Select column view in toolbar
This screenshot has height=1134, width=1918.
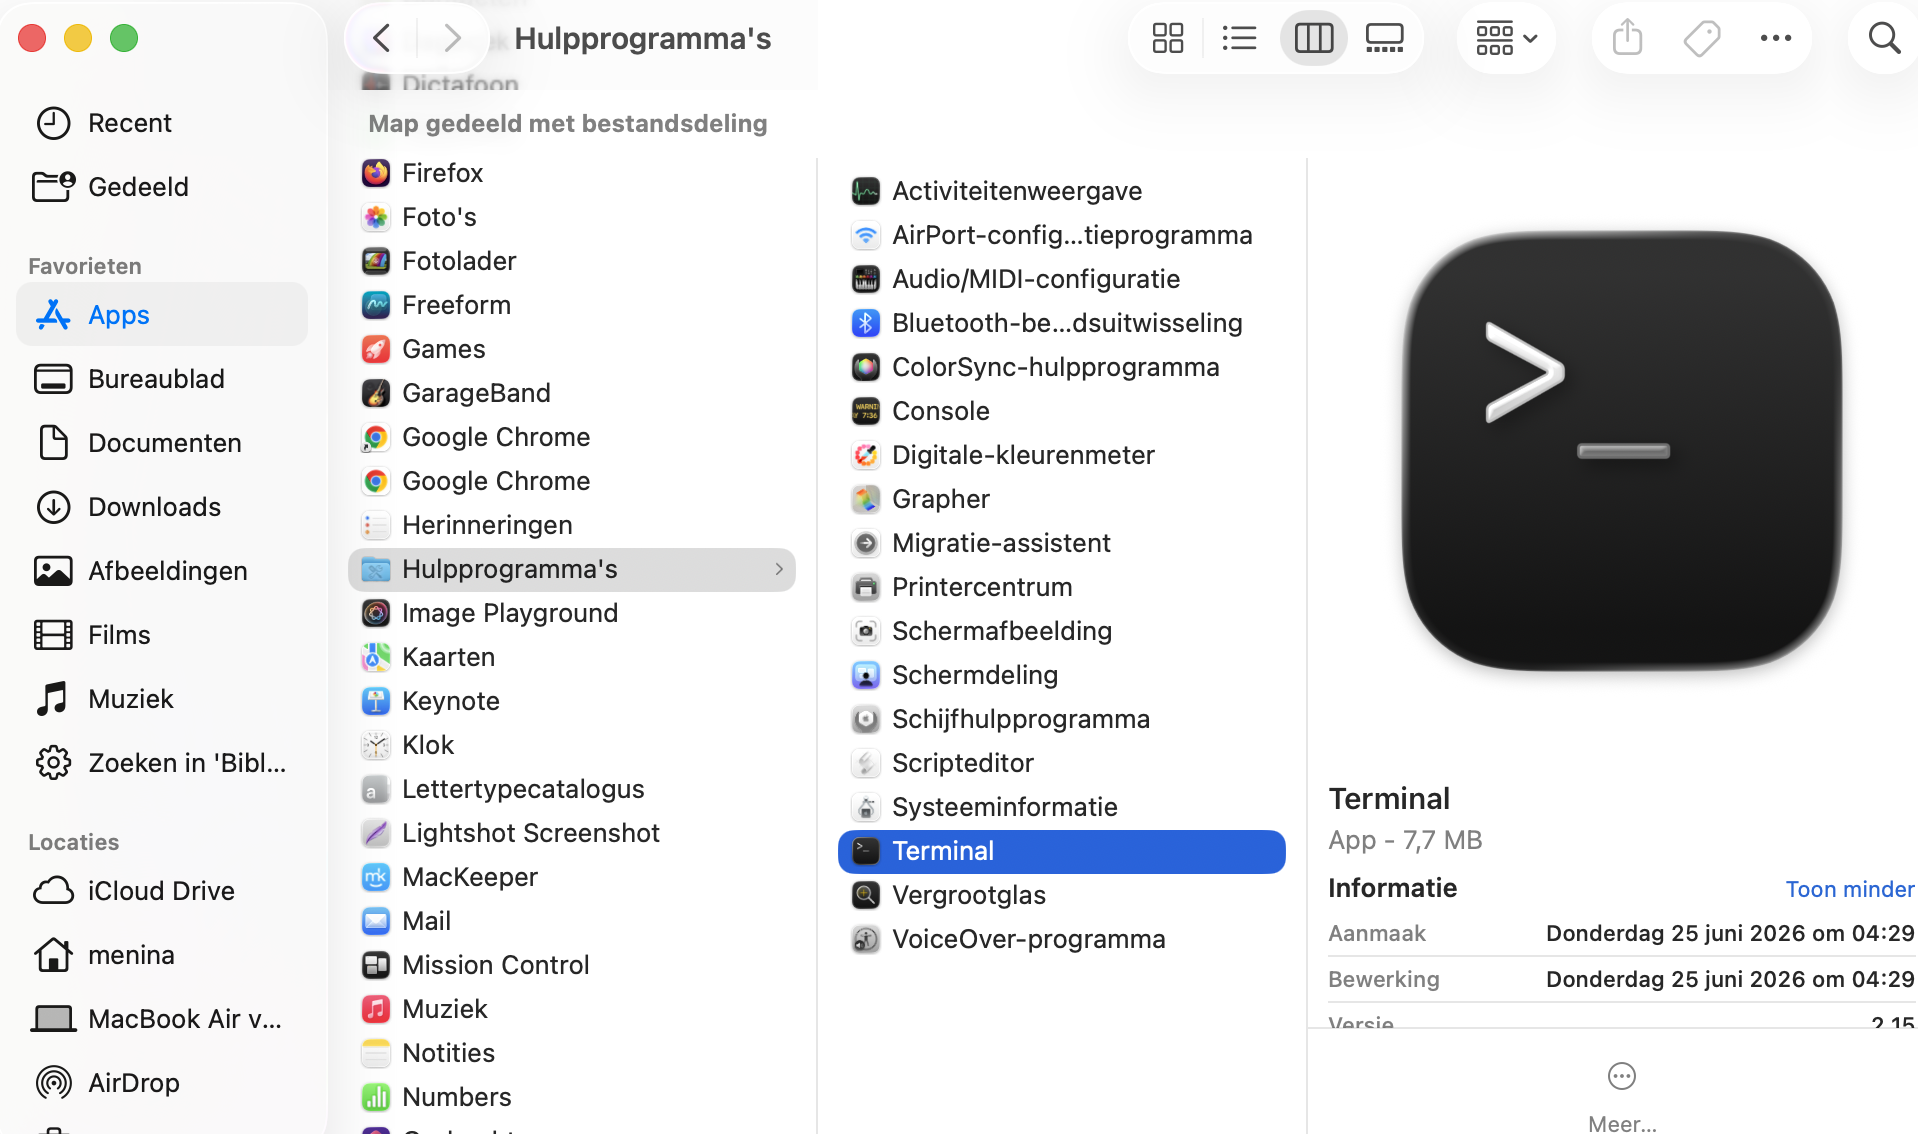[1314, 38]
